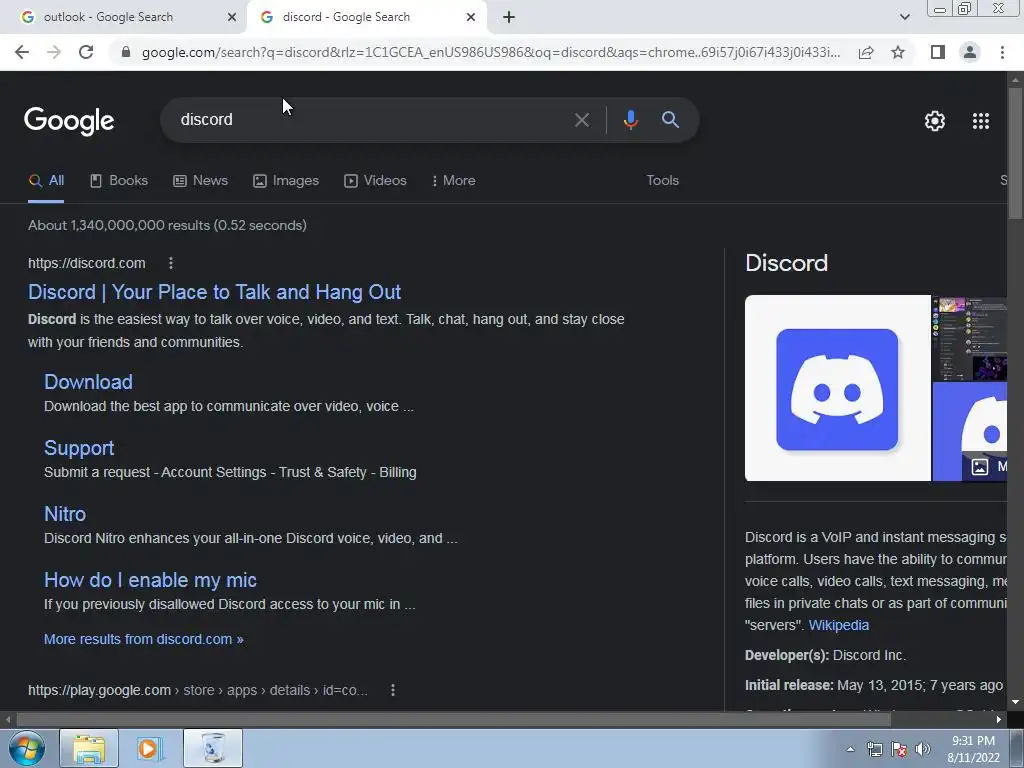The width and height of the screenshot is (1024, 768).
Task: Expand the tab search dropdown arrow
Action: coord(904,18)
